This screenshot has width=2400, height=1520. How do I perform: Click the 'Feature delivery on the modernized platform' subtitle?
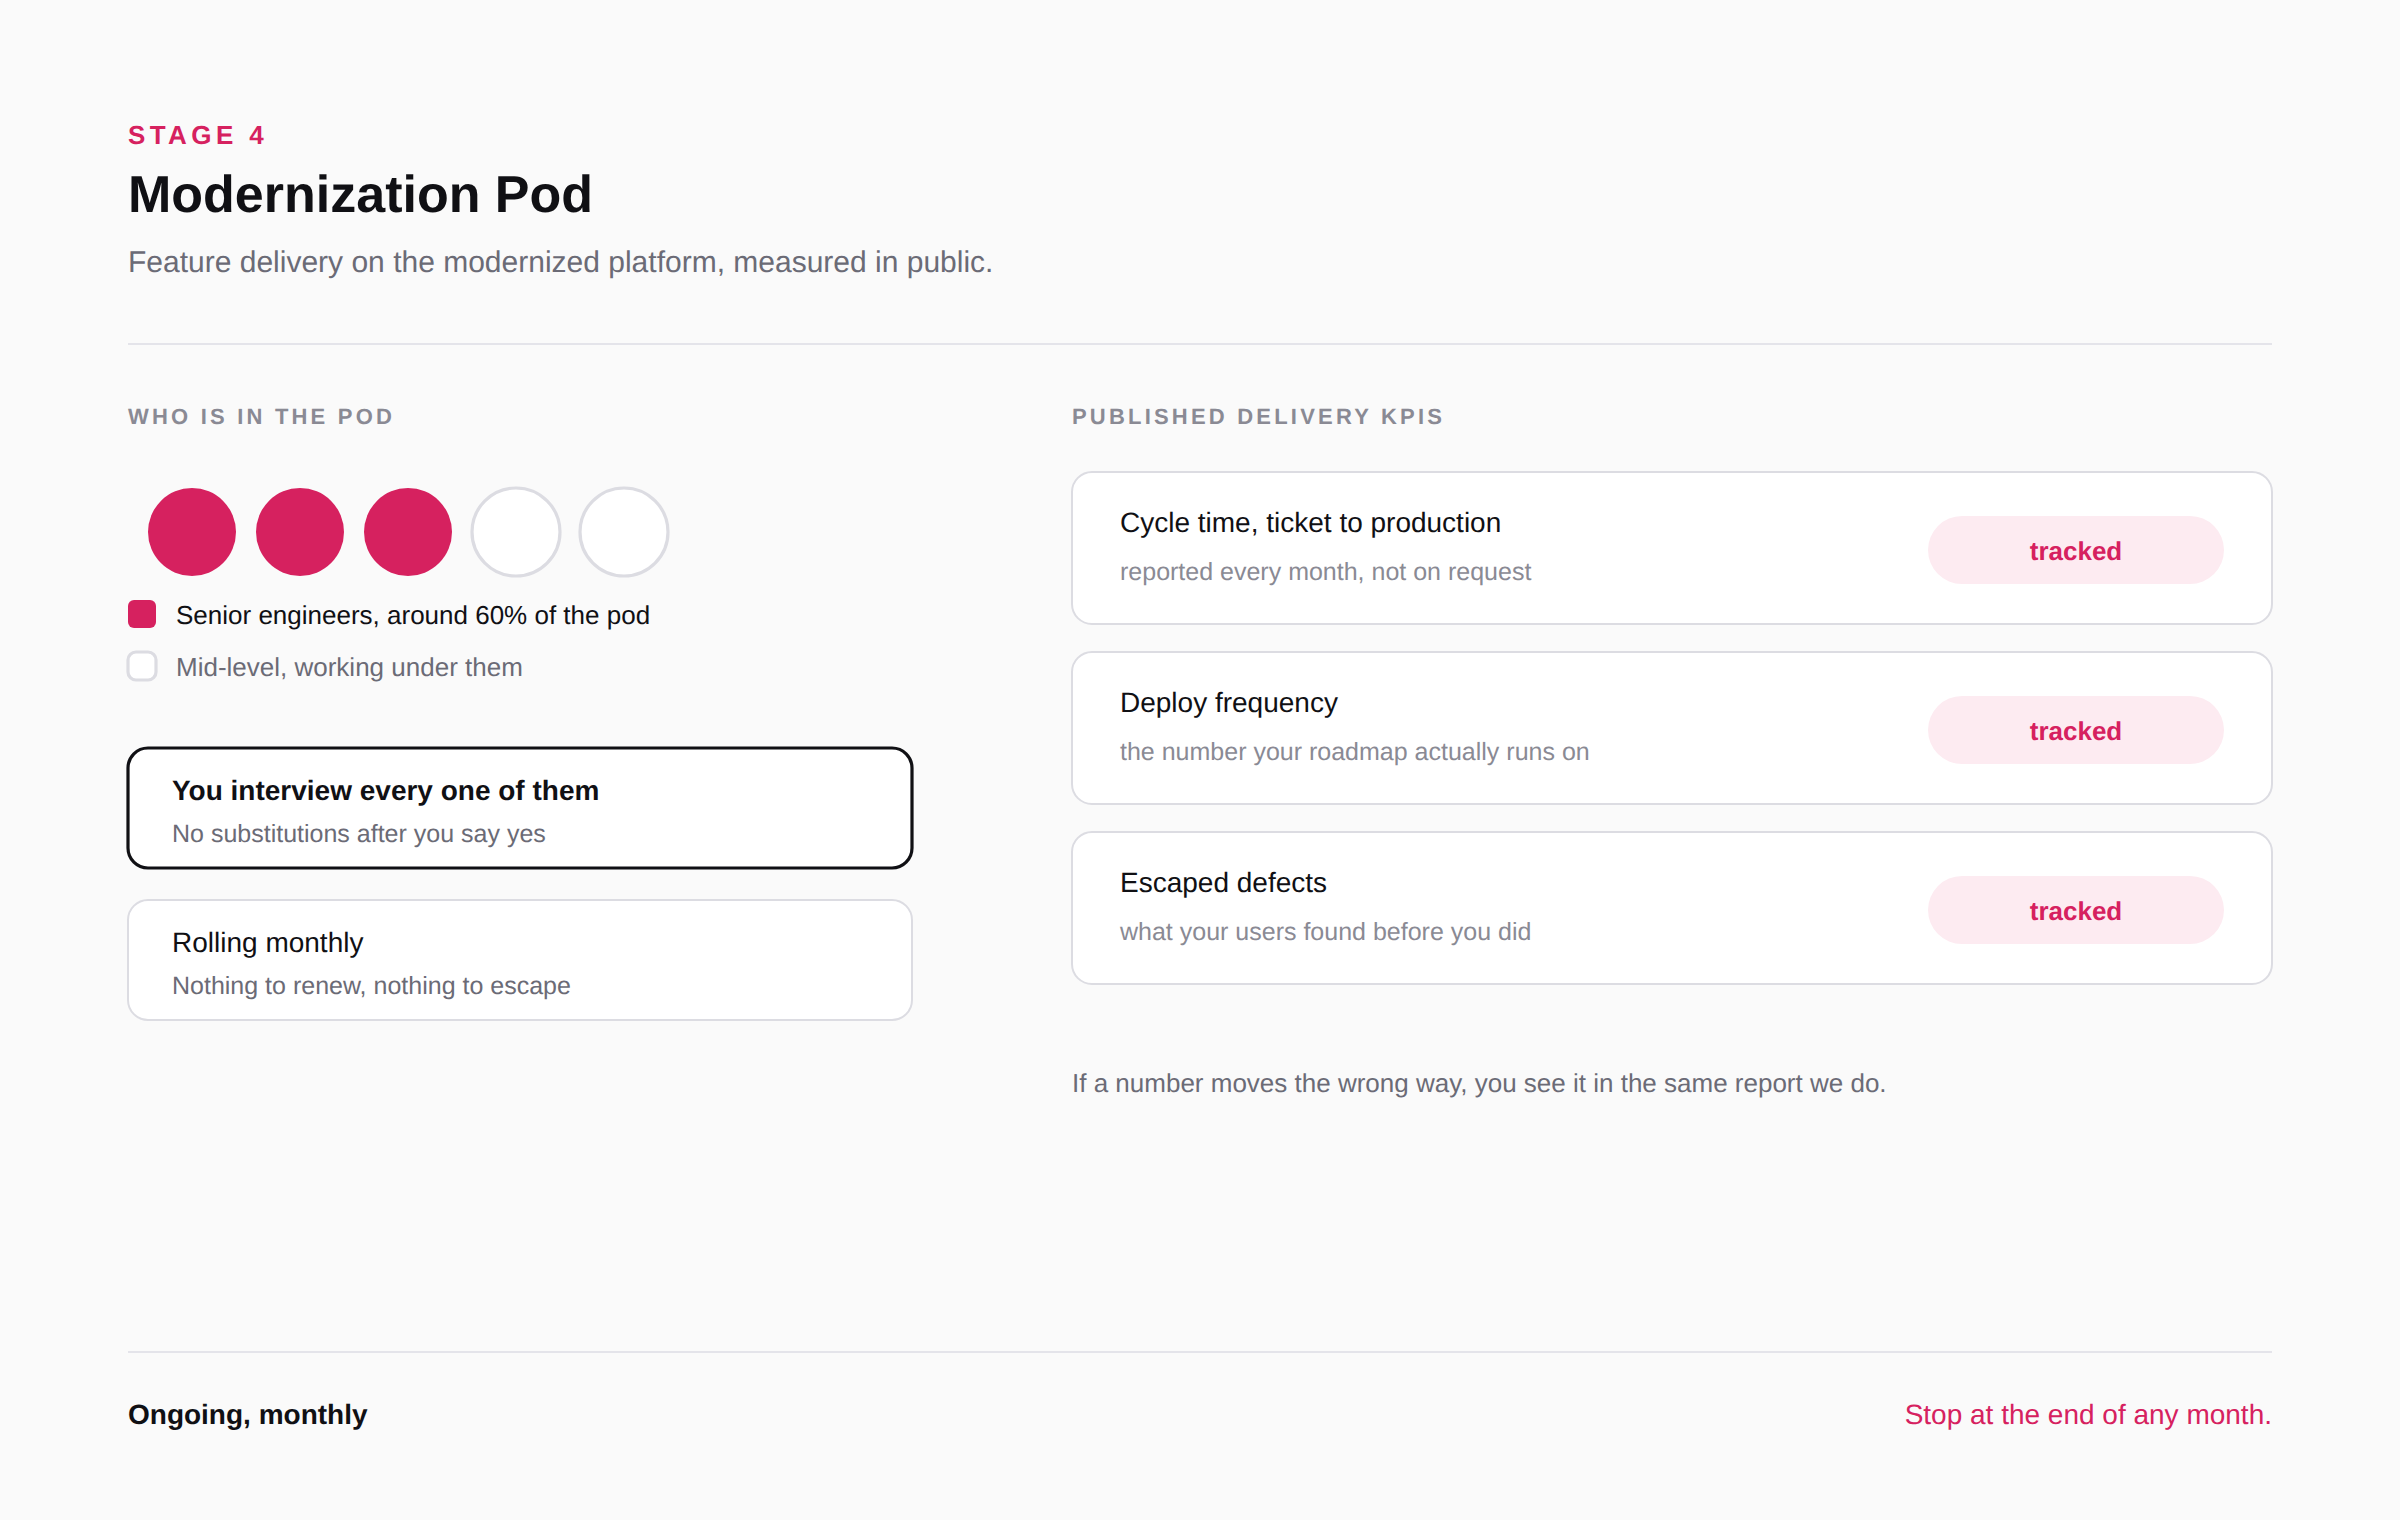pyautogui.click(x=560, y=262)
